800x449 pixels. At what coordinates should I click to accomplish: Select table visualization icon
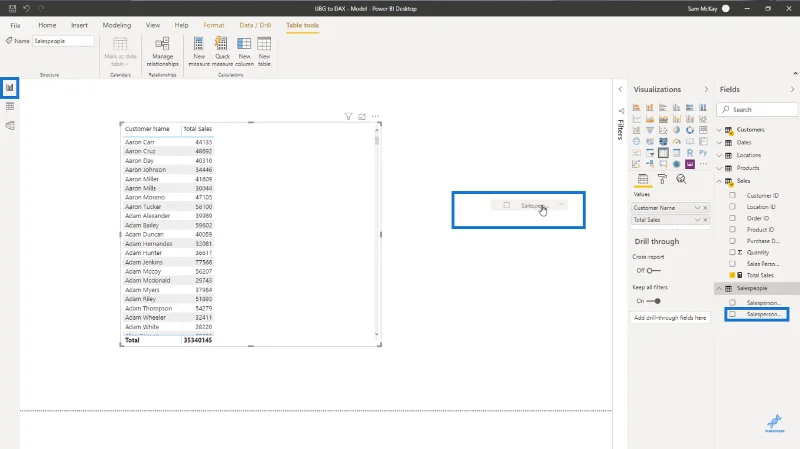tap(663, 153)
